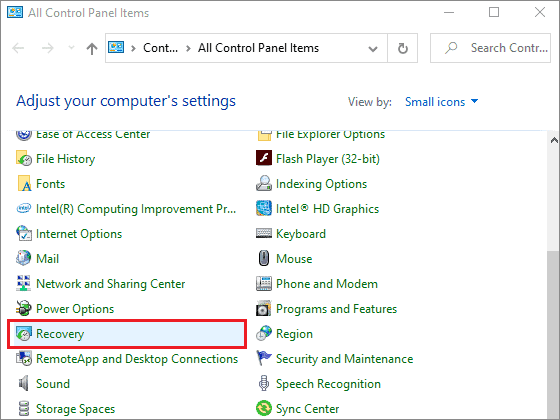Open the Small icons view dropdown

(x=441, y=102)
